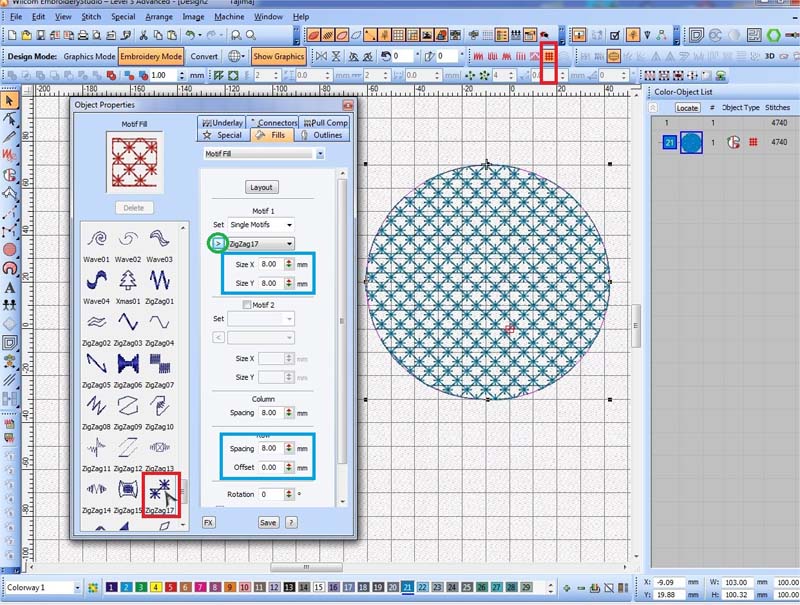Click the arrow select tool in toolbox

click(9, 100)
